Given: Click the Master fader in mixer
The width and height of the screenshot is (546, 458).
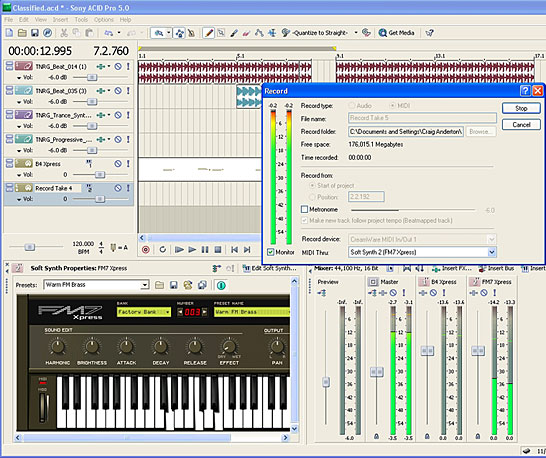Looking at the screenshot, I should 376,372.
